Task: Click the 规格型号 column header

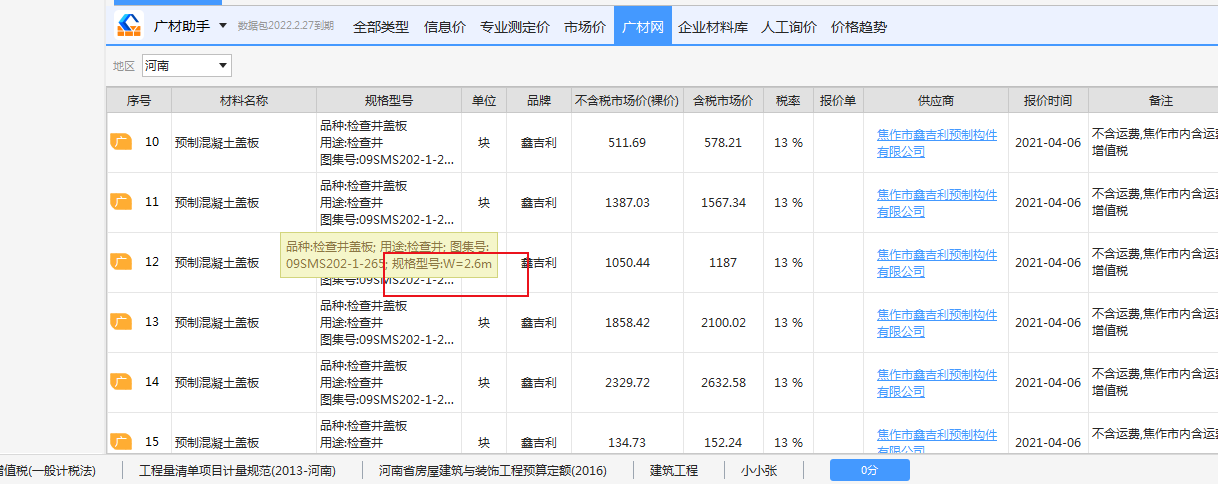Action: [389, 100]
